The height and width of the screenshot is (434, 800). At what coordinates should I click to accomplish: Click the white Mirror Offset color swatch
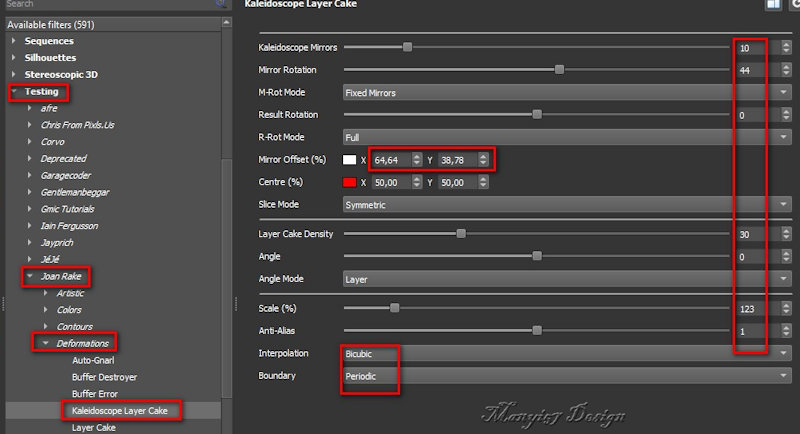[350, 160]
